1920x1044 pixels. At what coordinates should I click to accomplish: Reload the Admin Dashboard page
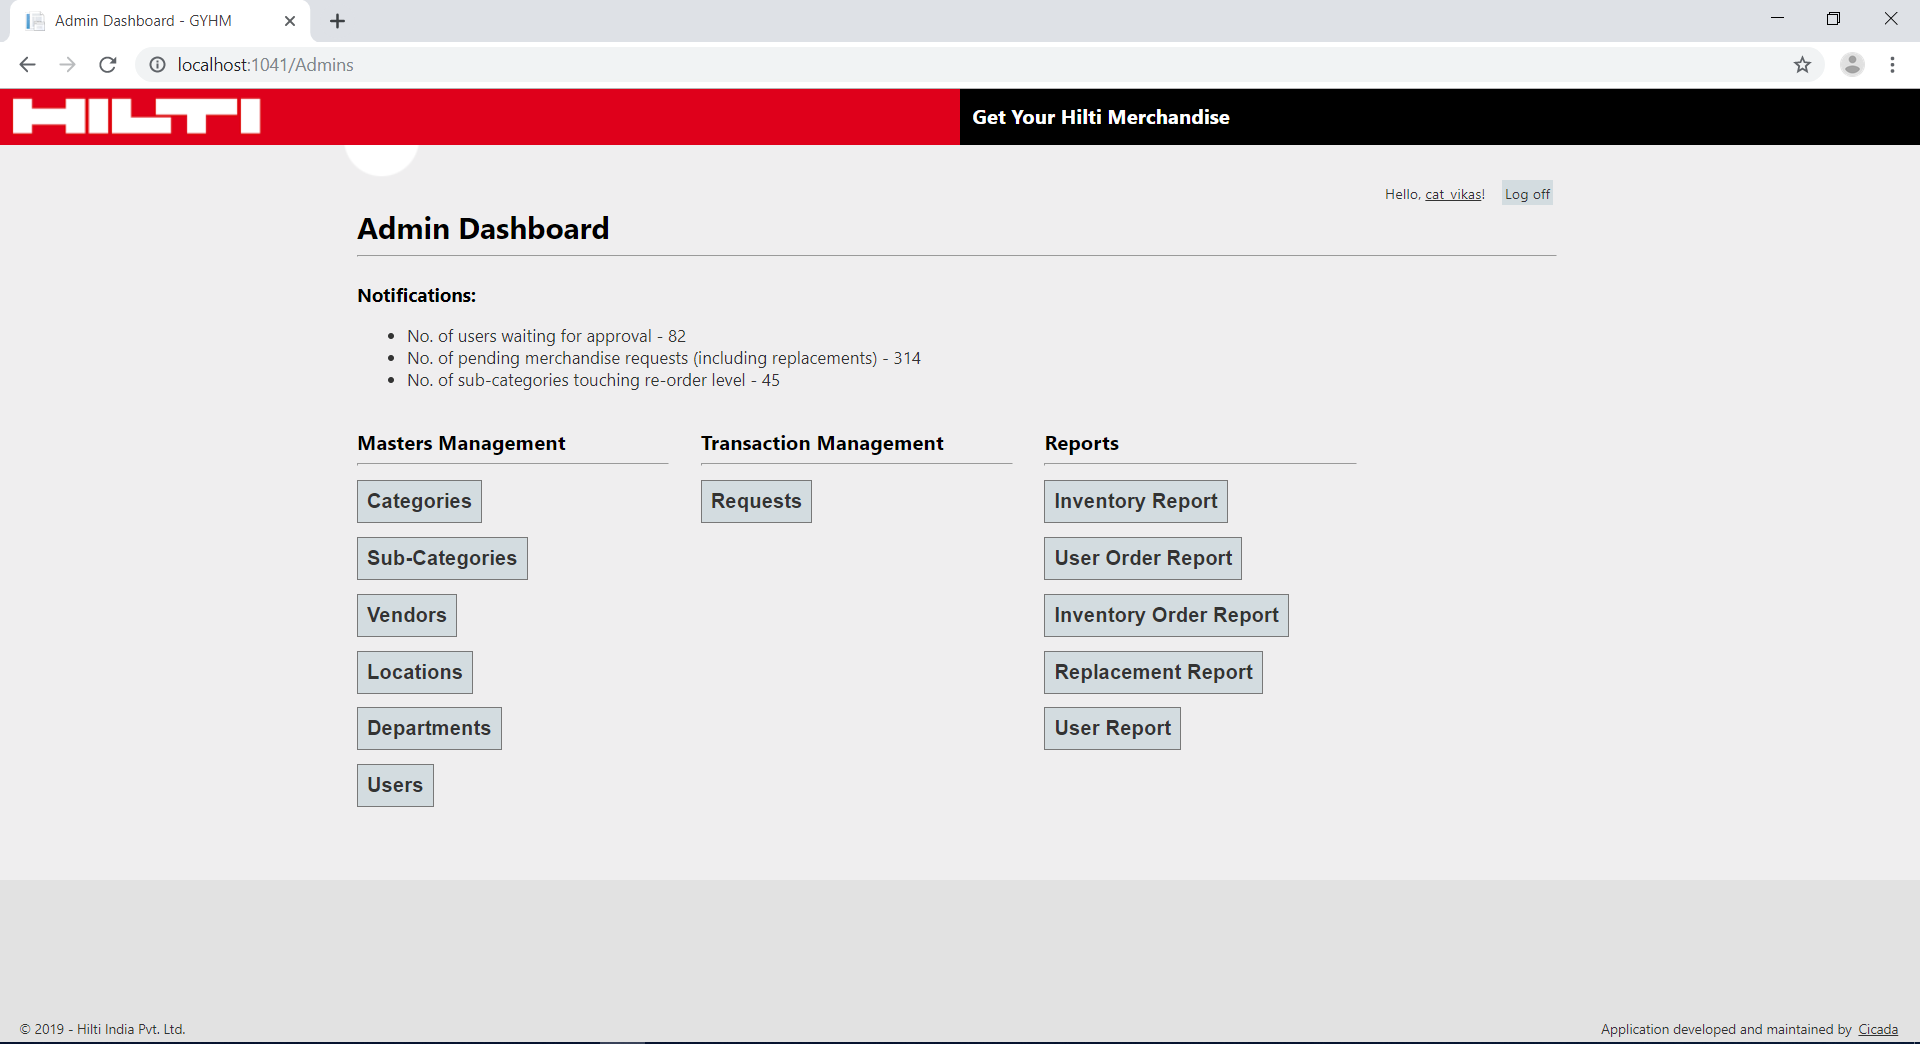click(108, 65)
